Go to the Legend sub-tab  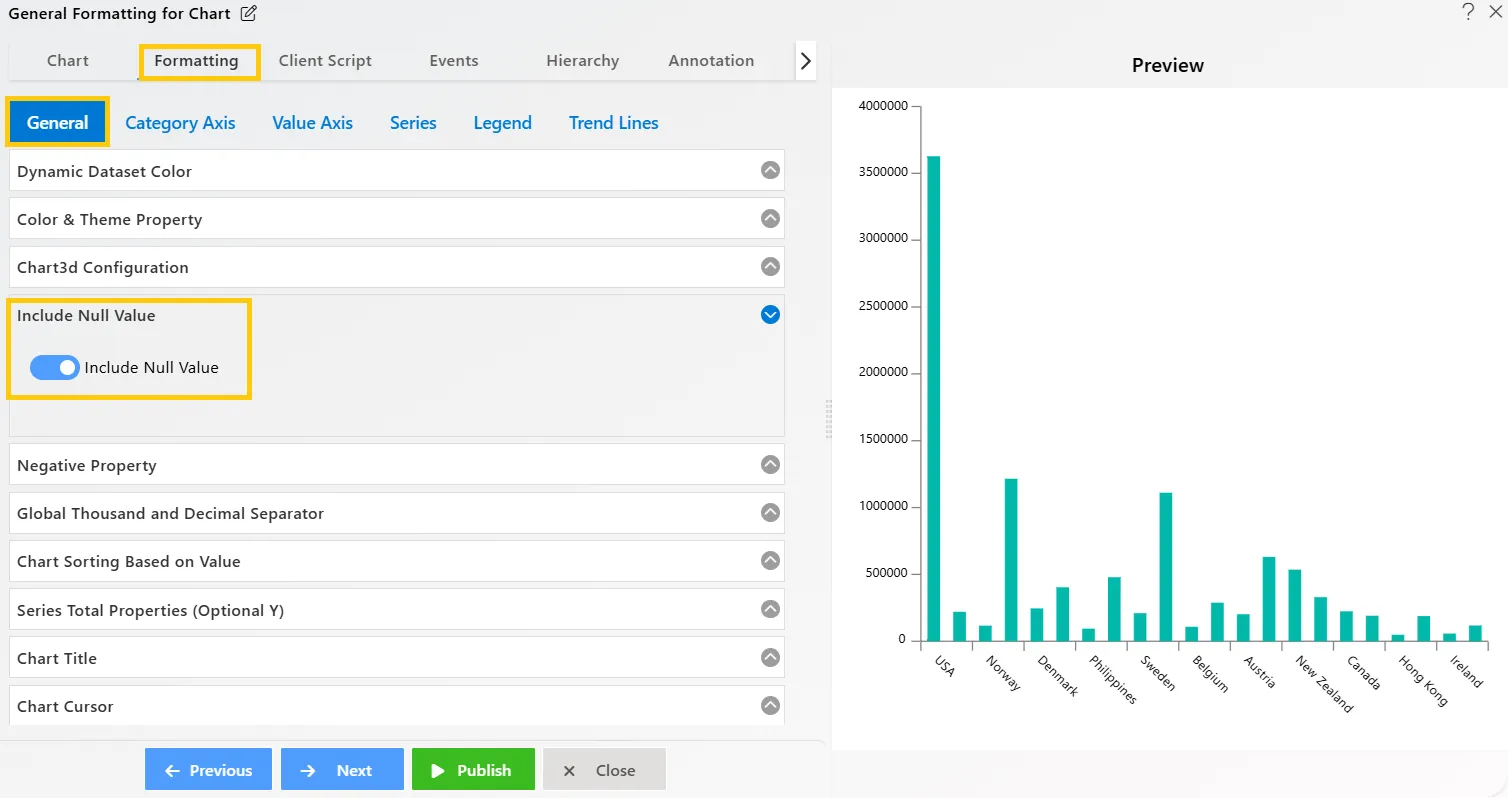coord(502,123)
